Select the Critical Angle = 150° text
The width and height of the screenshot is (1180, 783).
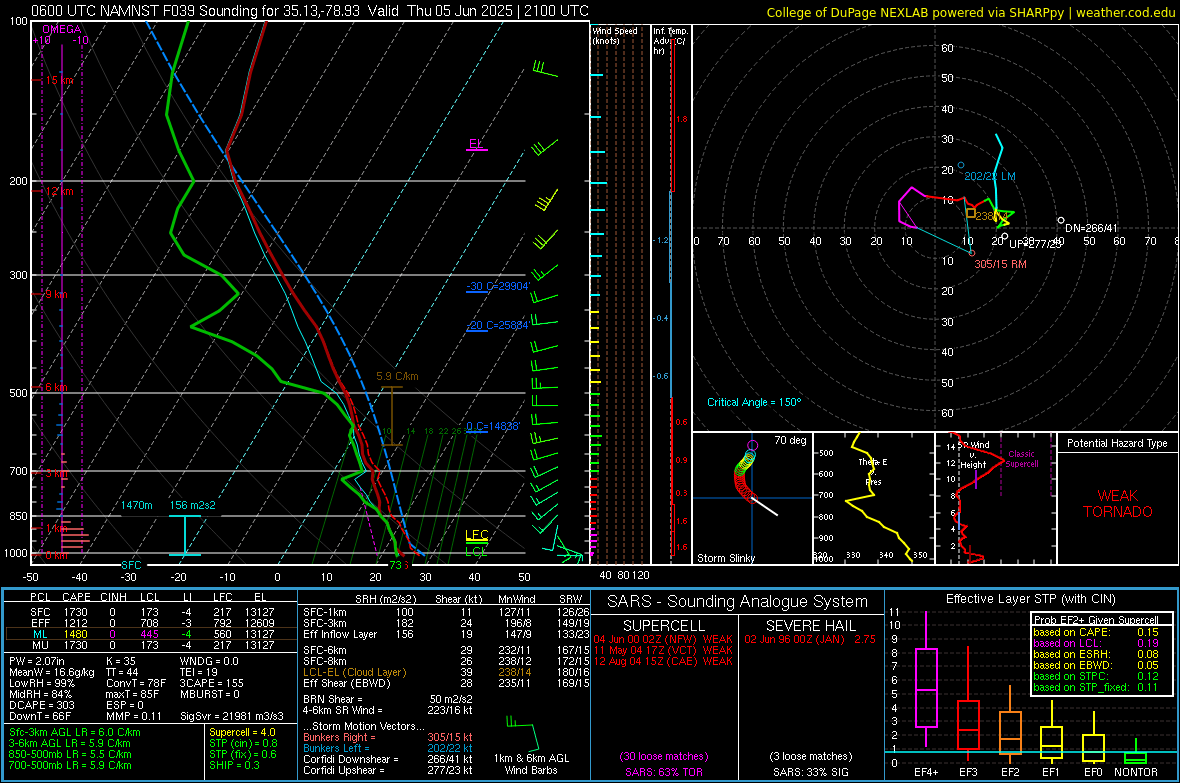pyautogui.click(x=754, y=402)
